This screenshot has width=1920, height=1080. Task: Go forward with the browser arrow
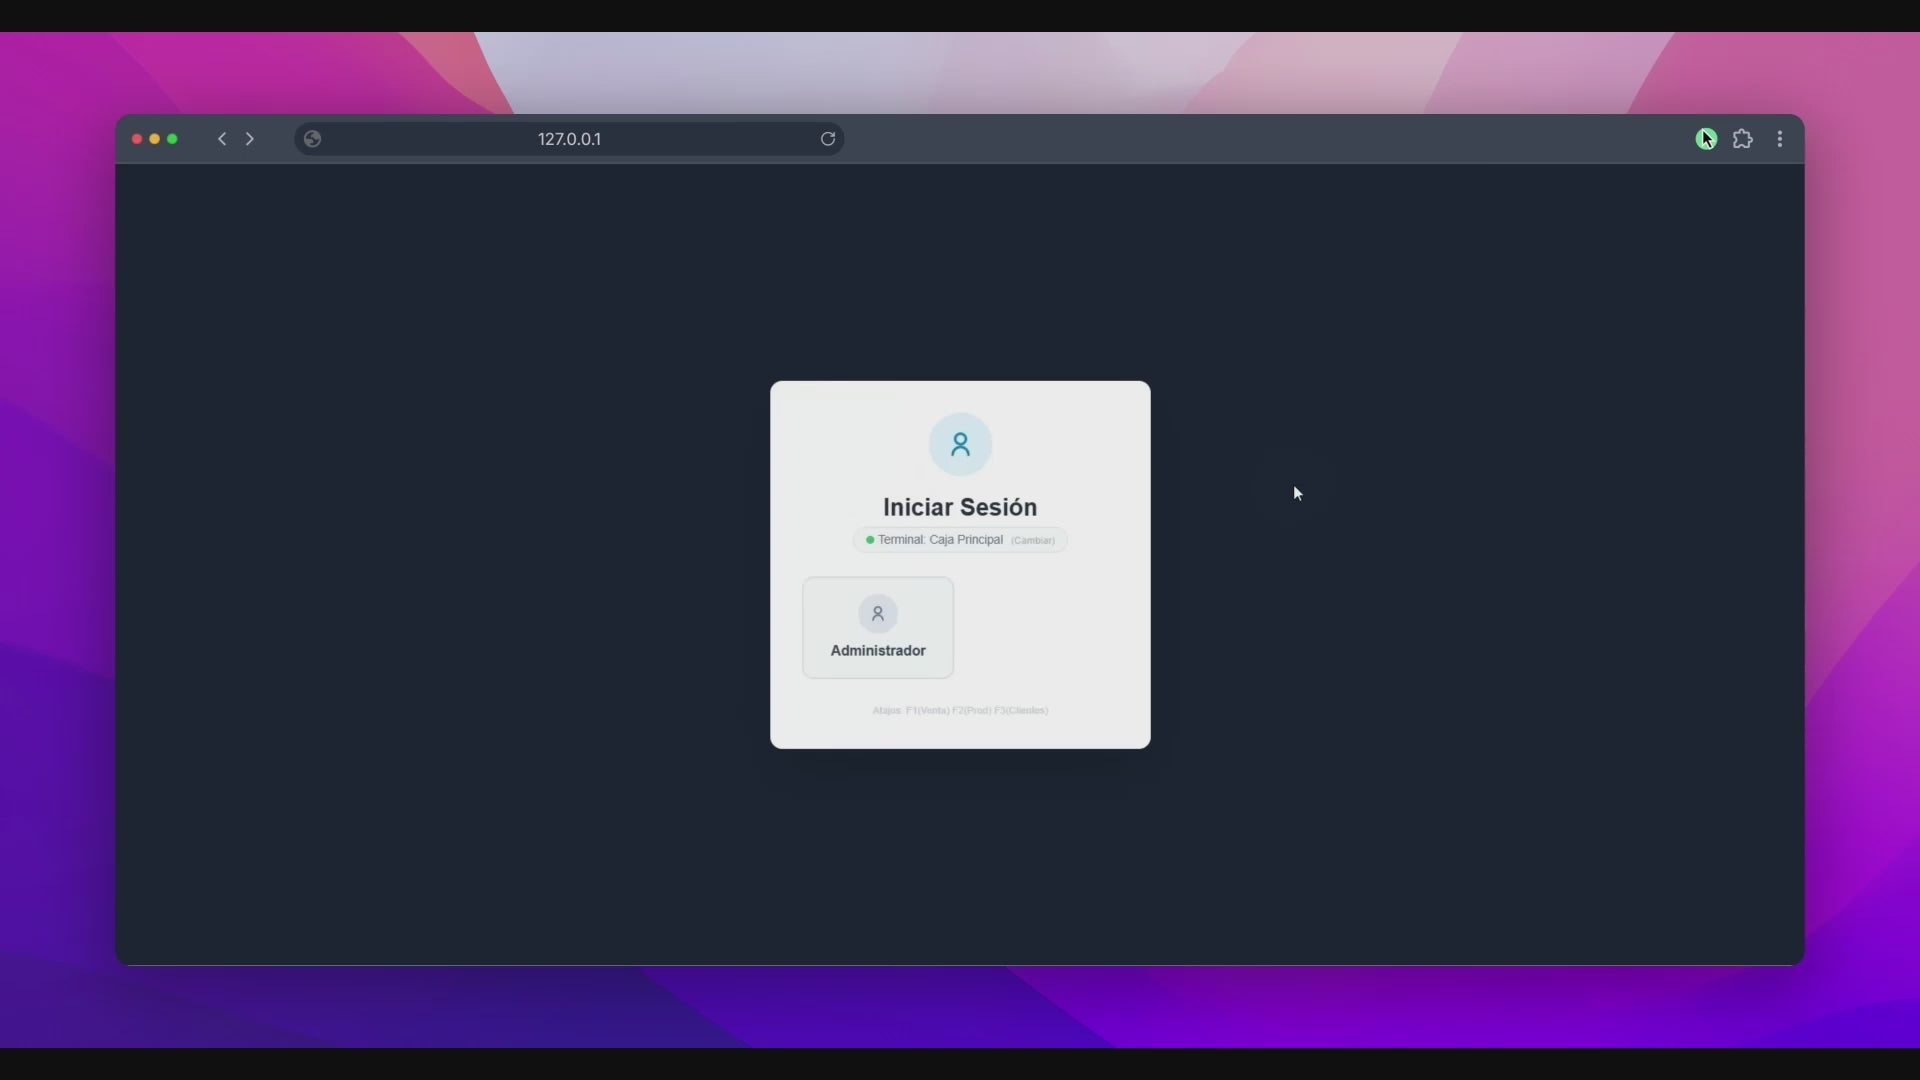250,139
